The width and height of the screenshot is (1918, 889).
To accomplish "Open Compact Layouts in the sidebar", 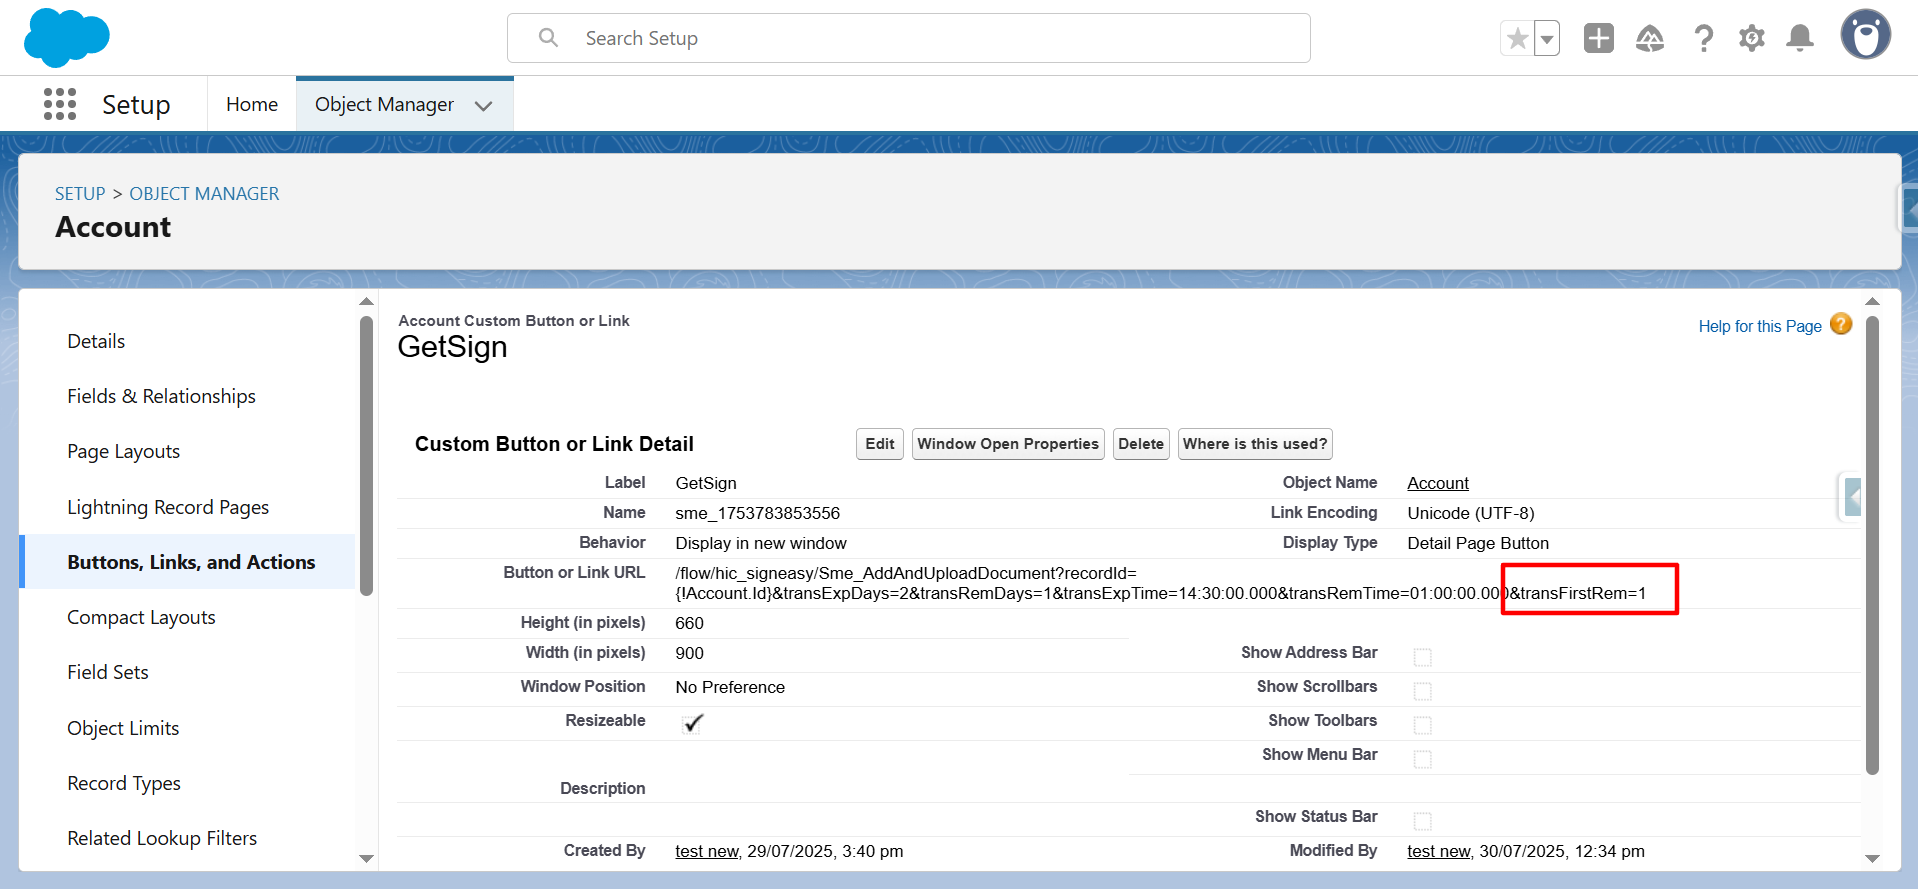I will tap(141, 617).
